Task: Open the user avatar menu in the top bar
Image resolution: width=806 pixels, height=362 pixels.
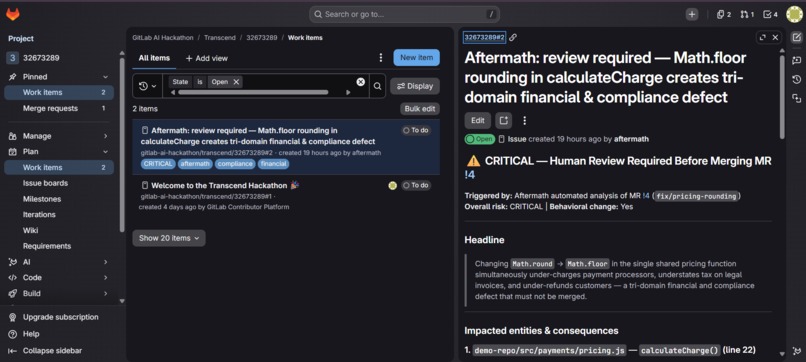Action: (x=795, y=14)
